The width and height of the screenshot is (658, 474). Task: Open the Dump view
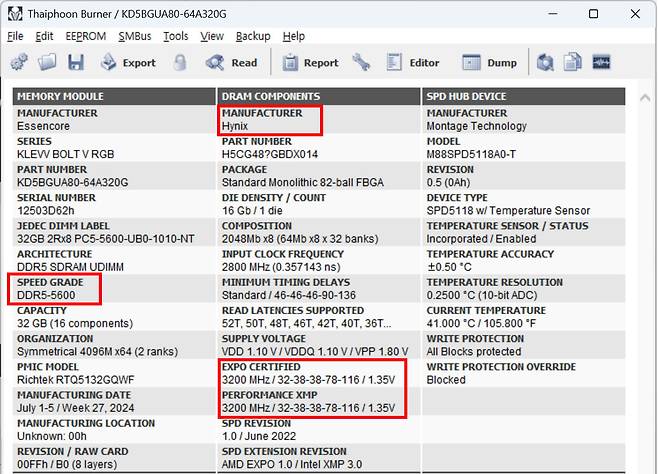coord(491,62)
